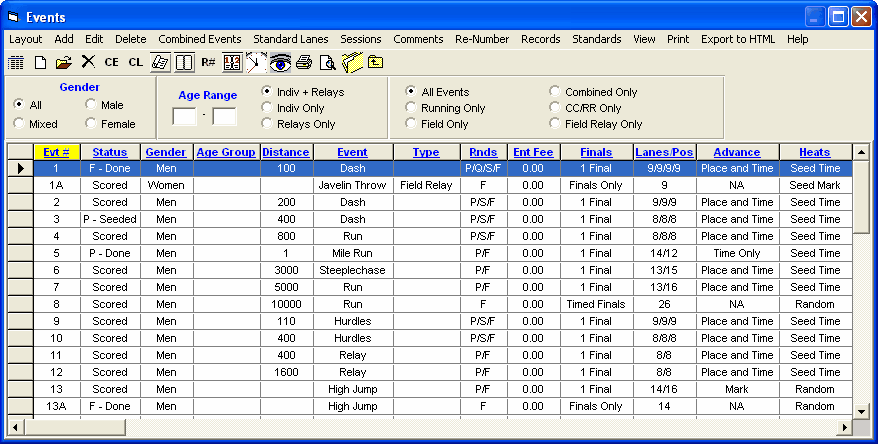Click the Field Relay type cell
This screenshot has width=878, height=444.
point(426,185)
